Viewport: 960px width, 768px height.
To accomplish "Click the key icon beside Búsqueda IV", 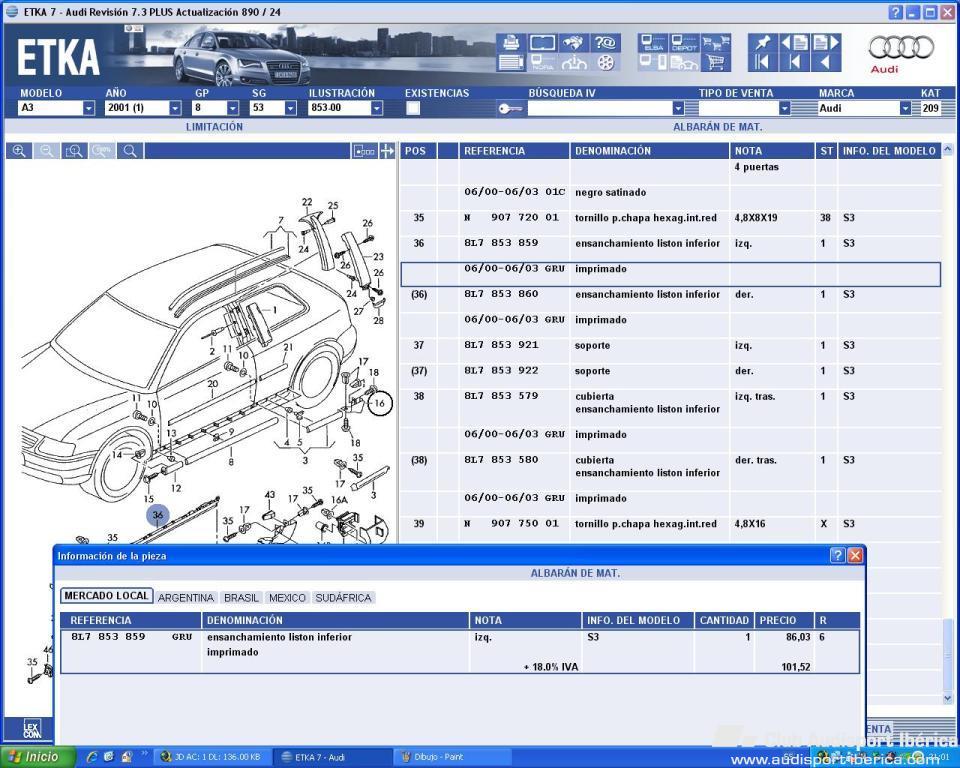I will pos(510,108).
